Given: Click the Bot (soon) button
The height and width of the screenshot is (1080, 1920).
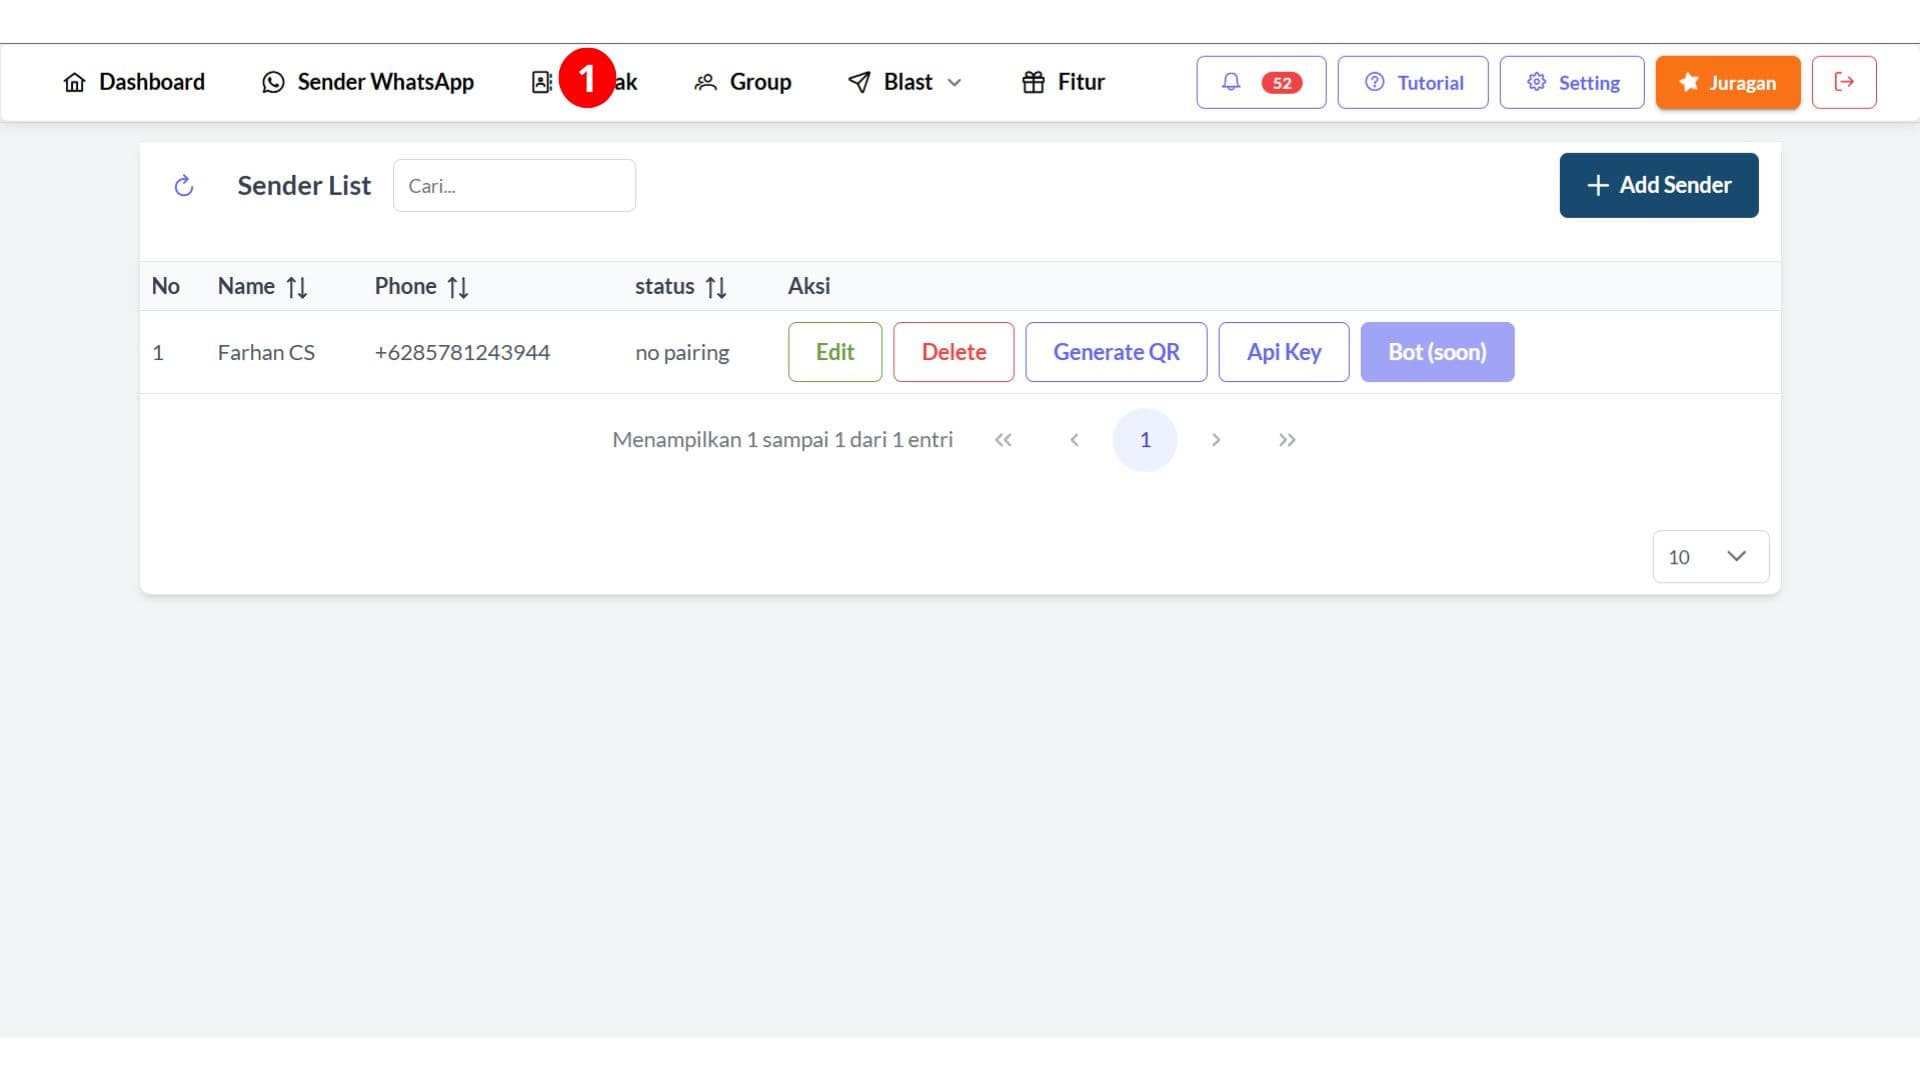Looking at the screenshot, I should click(x=1437, y=352).
